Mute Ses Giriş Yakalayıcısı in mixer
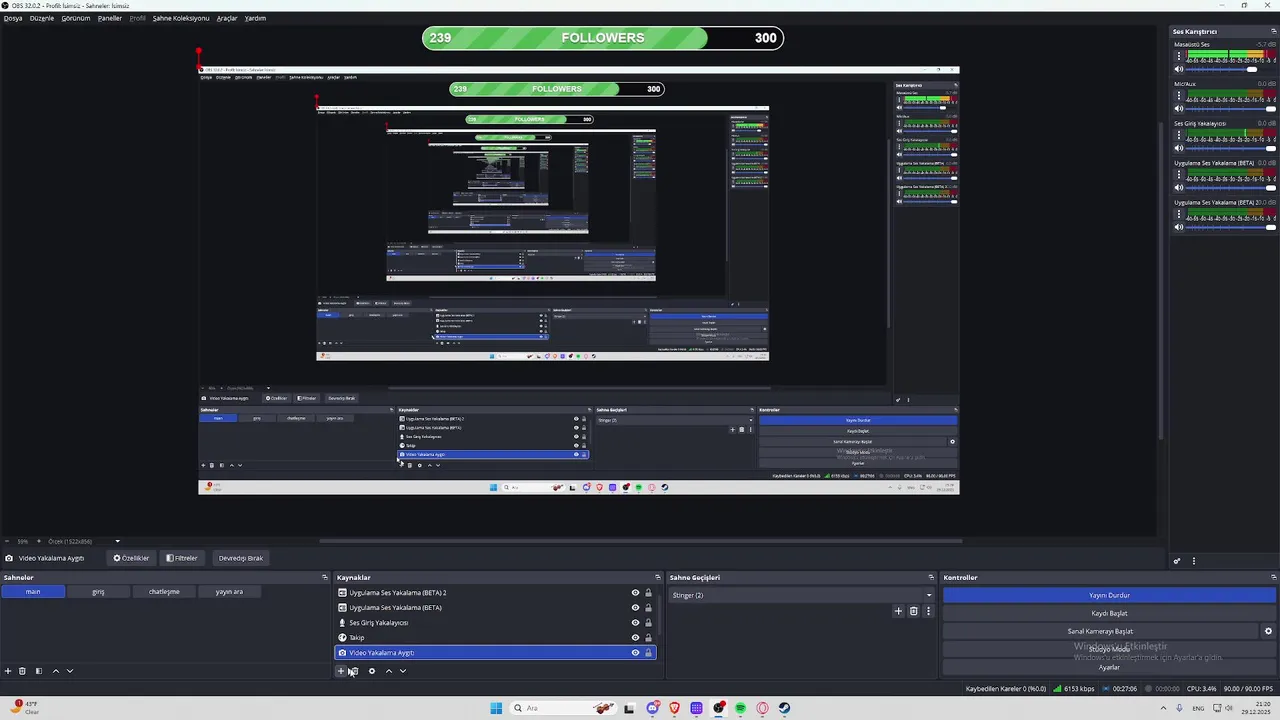This screenshot has height=720, width=1280. point(1179,148)
